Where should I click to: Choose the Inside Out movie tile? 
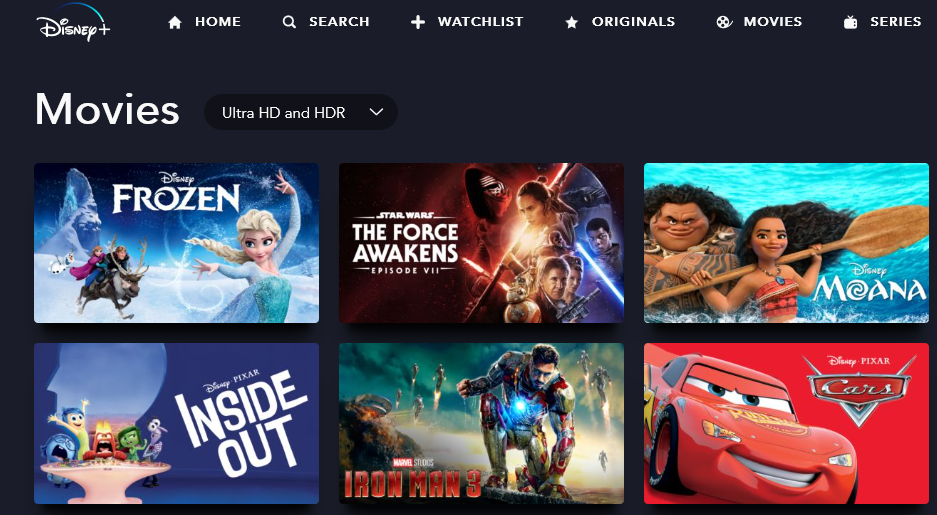coord(176,424)
